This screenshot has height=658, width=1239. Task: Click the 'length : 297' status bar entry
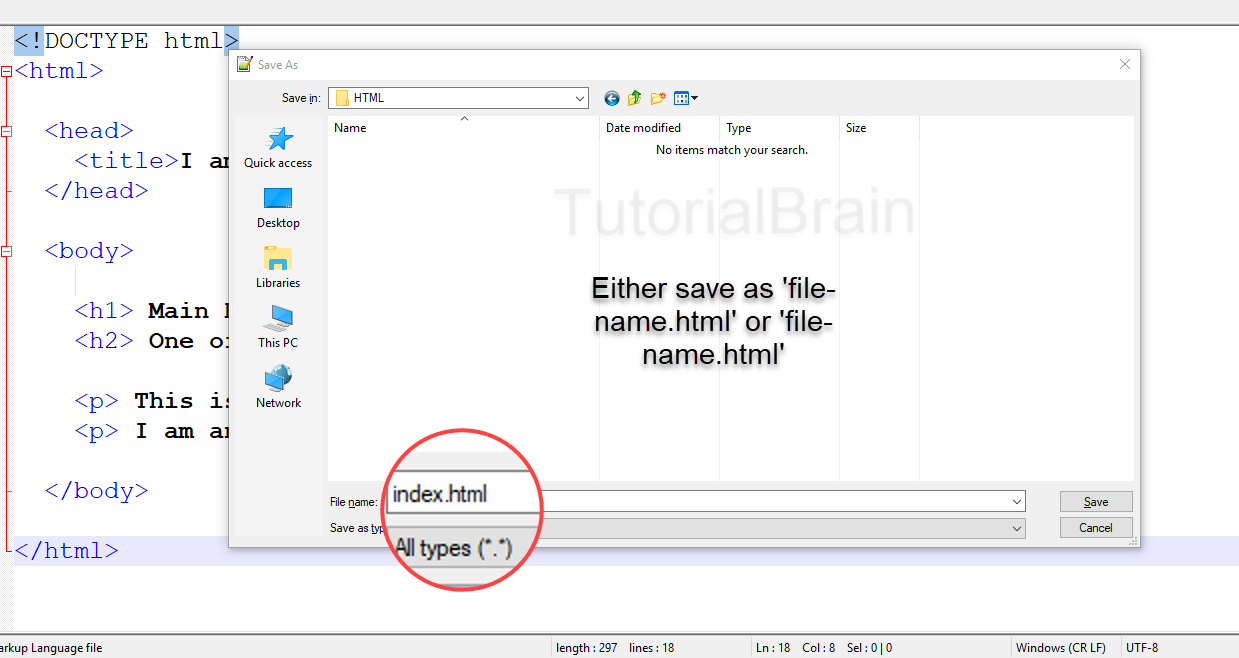coord(587,648)
